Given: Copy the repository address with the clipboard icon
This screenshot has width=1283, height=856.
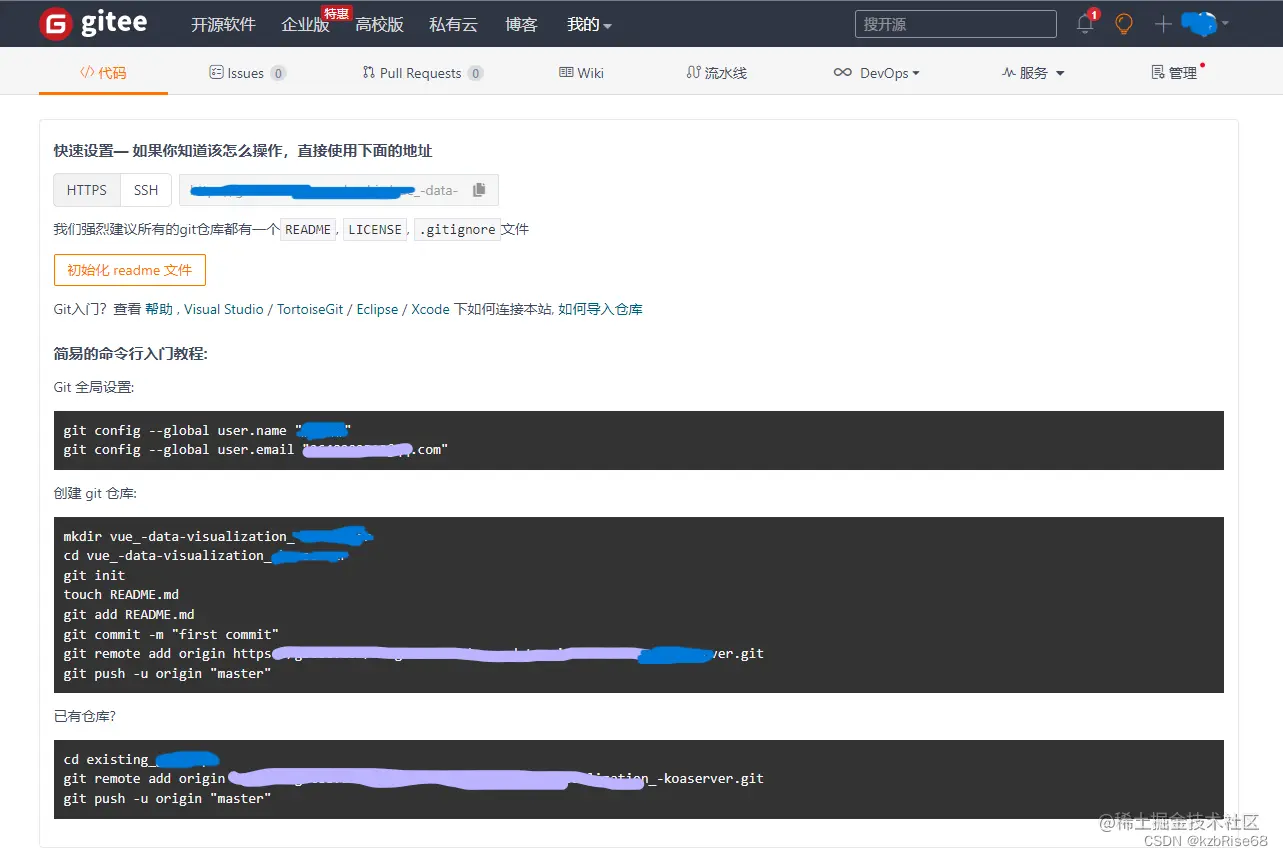Looking at the screenshot, I should (478, 189).
